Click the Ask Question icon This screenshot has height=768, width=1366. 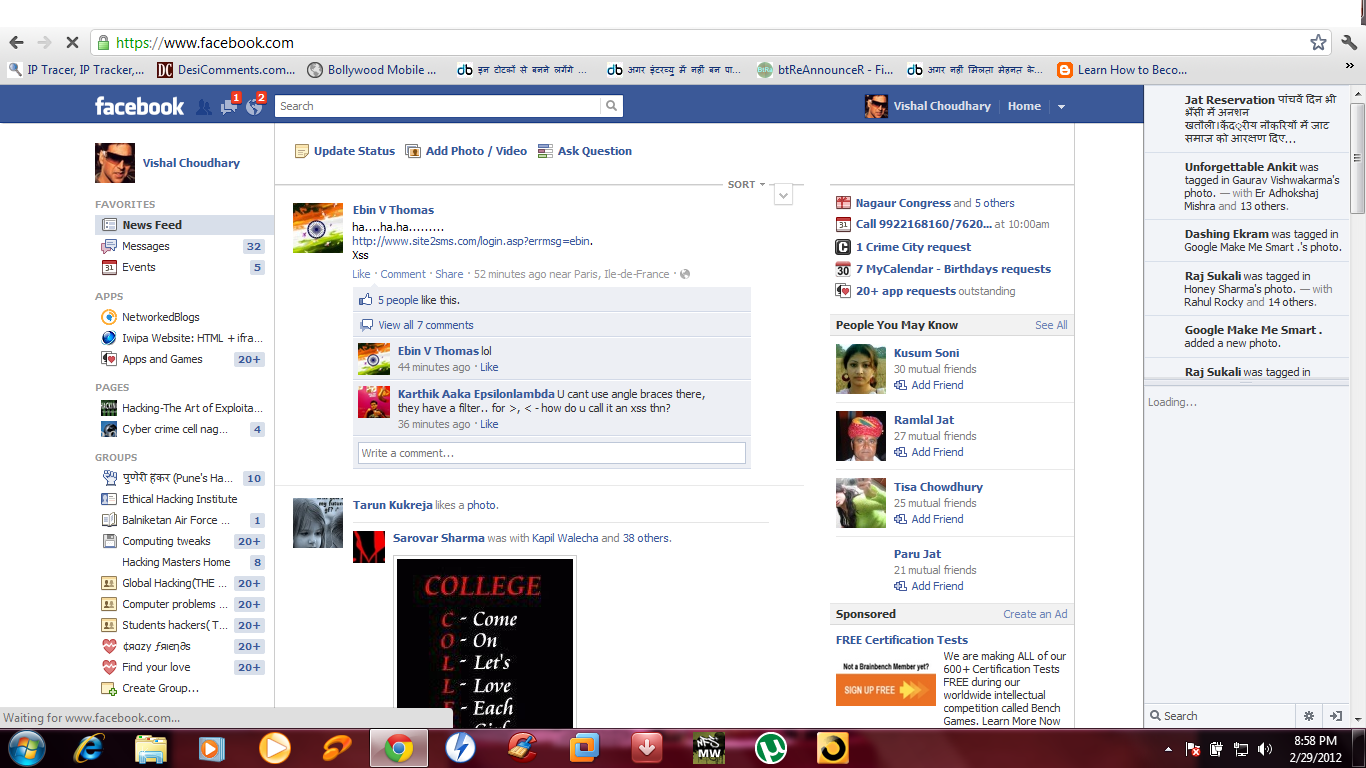click(546, 150)
